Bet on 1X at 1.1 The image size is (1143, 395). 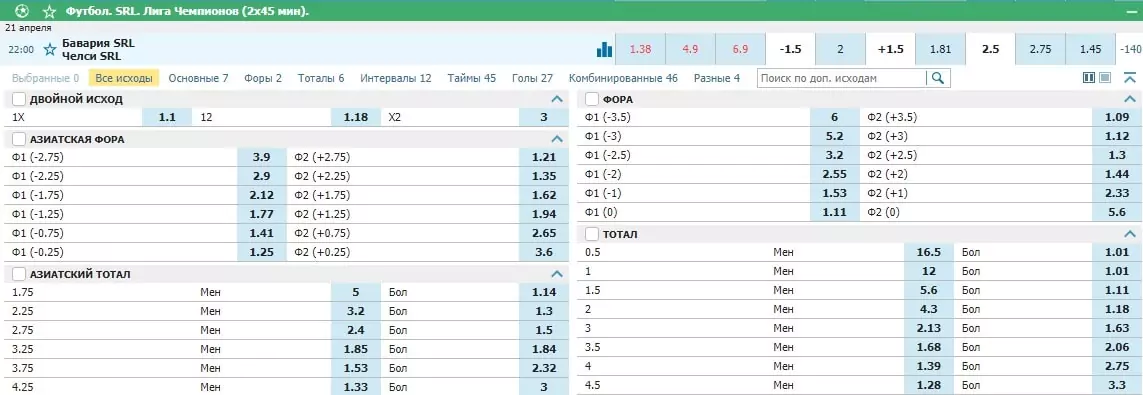(x=167, y=117)
